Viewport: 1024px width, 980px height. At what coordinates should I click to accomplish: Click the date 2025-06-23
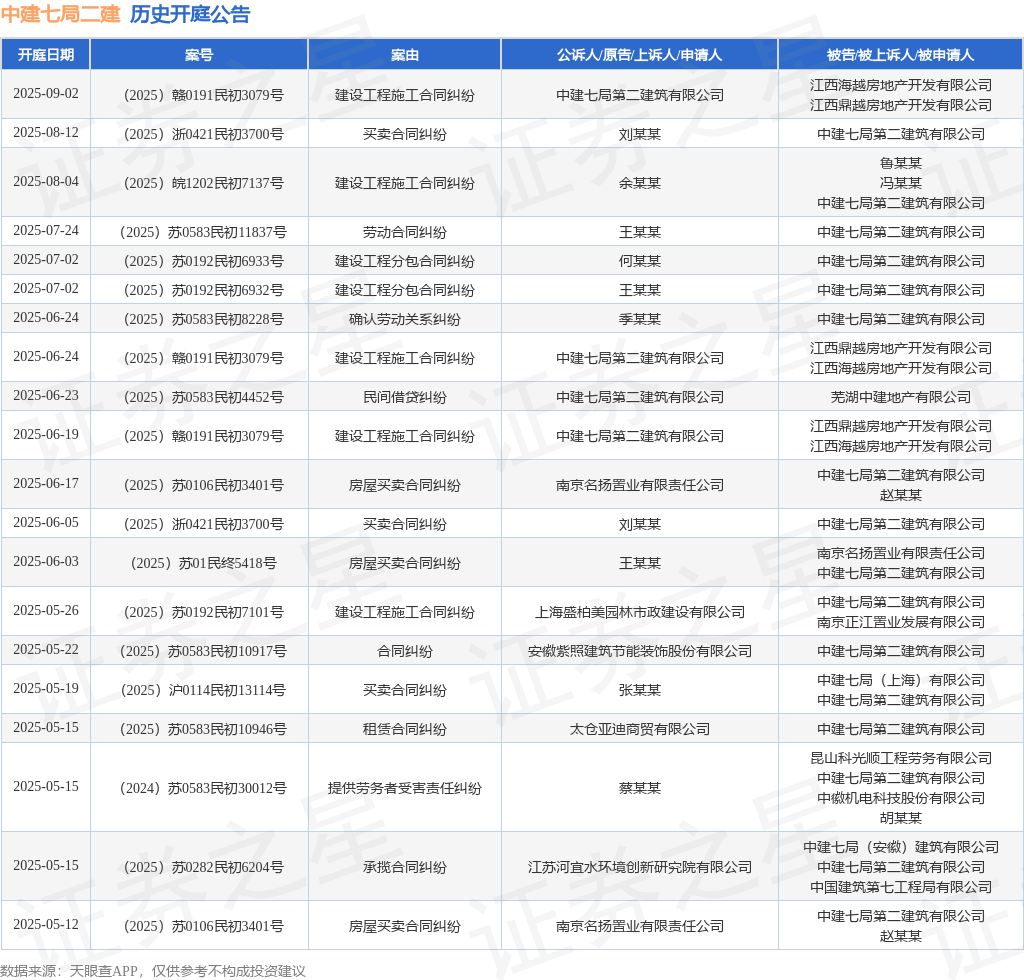tap(46, 396)
